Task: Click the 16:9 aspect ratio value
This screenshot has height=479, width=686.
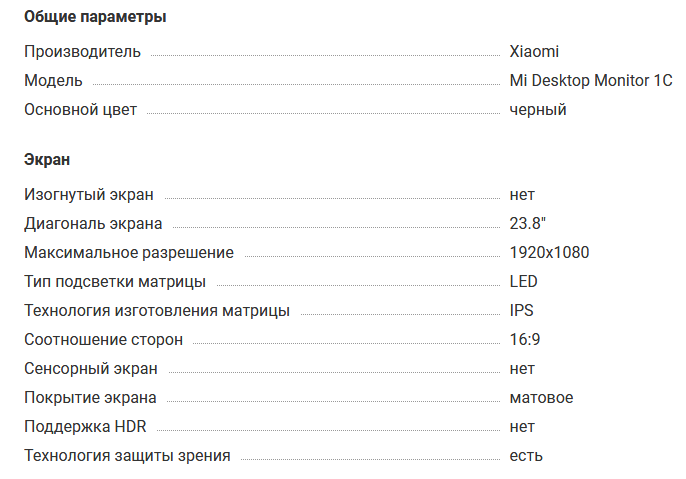Action: point(525,340)
